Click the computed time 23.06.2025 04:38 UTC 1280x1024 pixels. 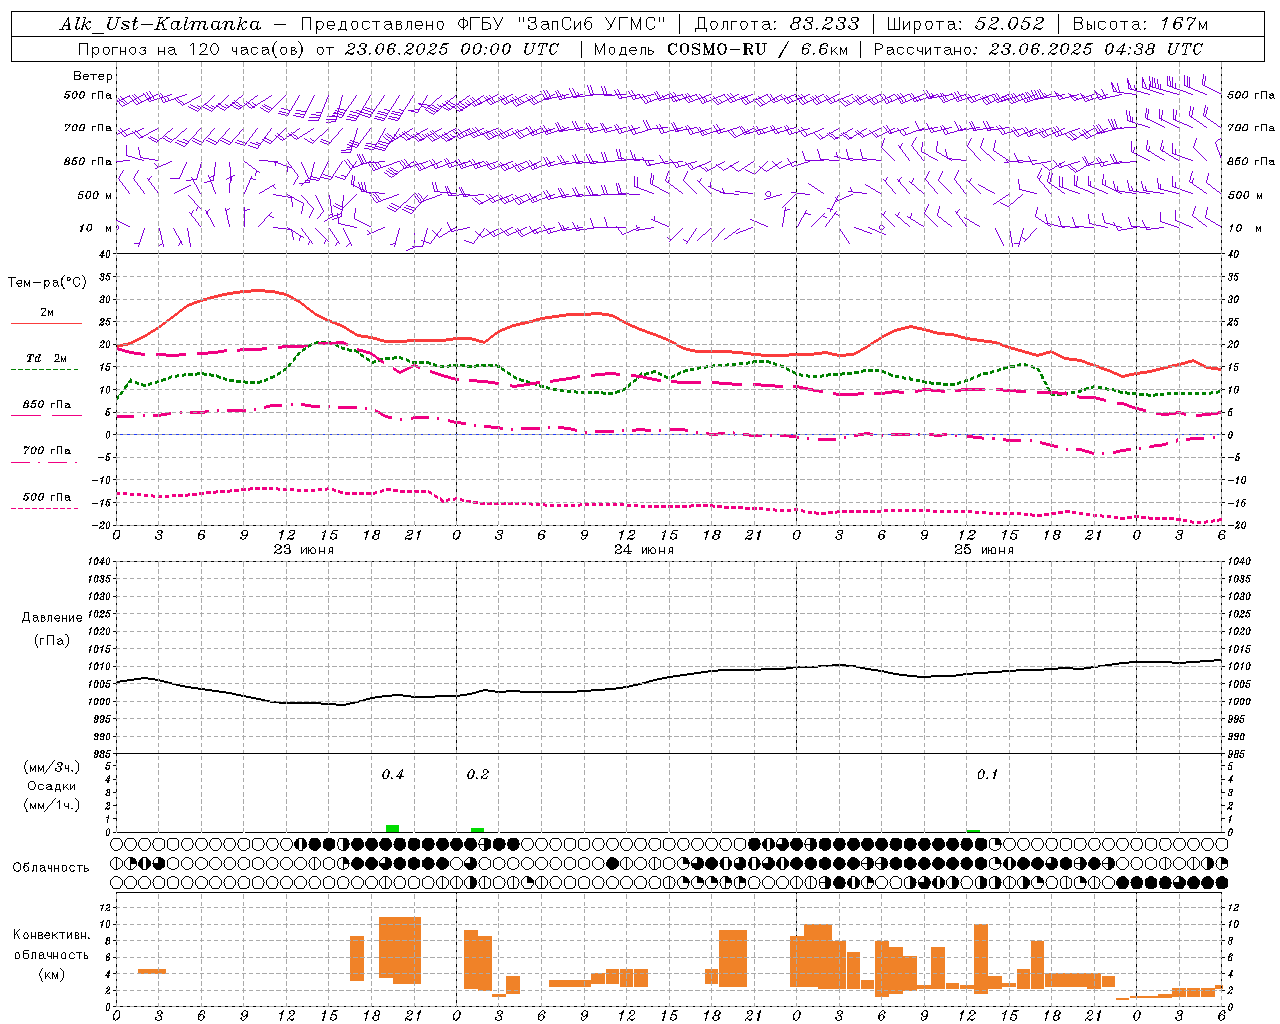click(x=1095, y=49)
